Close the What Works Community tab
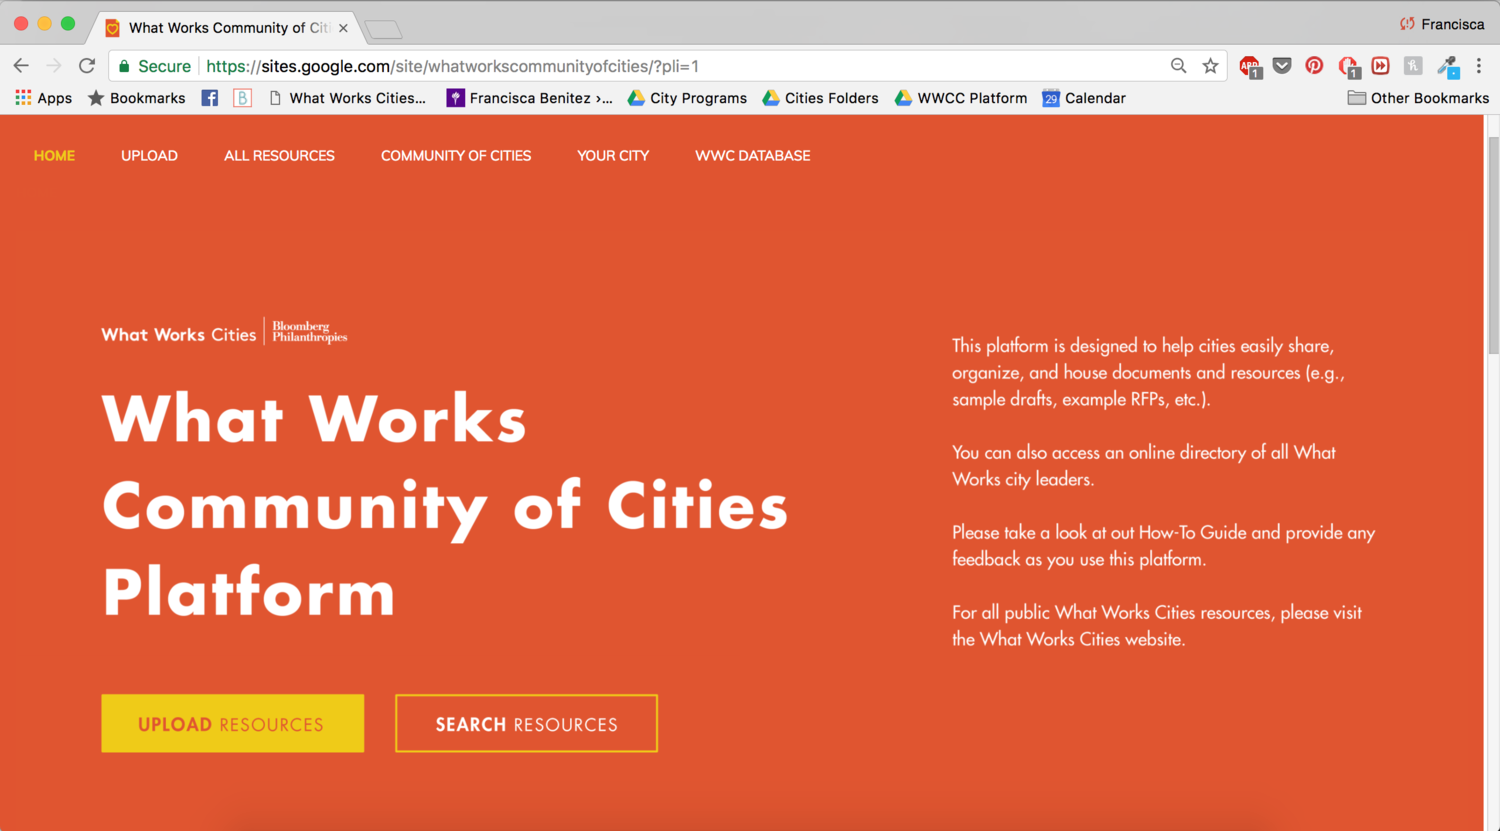1500x831 pixels. tap(343, 28)
